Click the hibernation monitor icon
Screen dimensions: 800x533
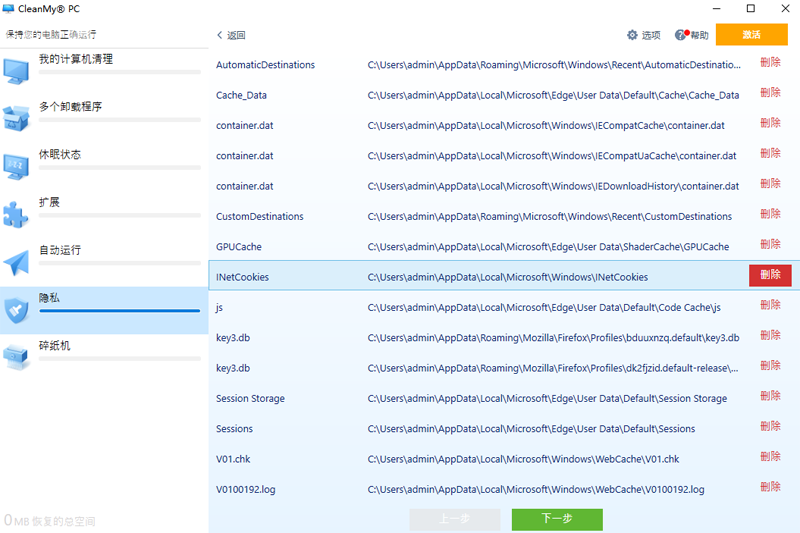click(x=17, y=165)
